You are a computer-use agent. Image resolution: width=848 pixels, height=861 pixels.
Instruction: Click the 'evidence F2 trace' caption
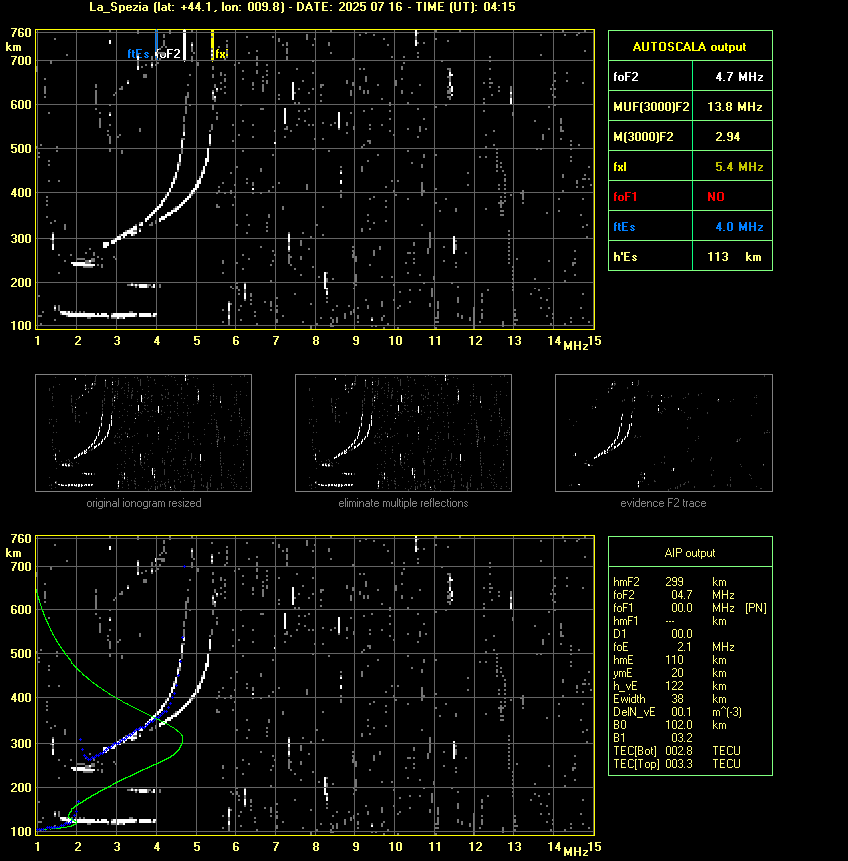[663, 503]
